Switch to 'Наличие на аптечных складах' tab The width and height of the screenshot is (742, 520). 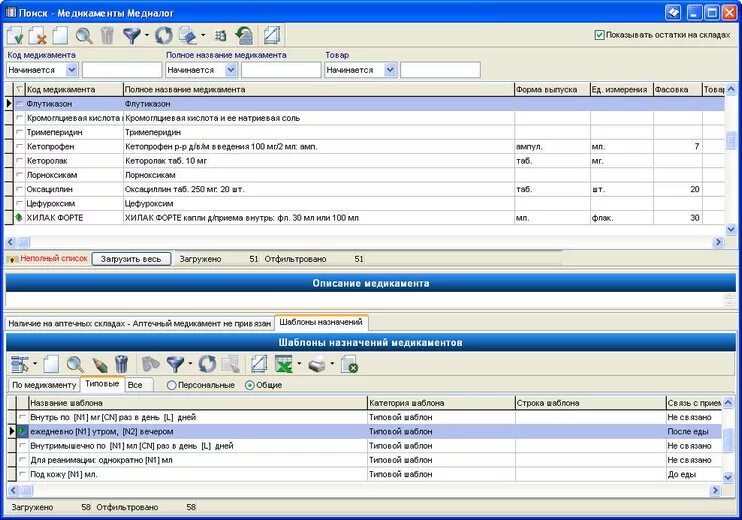[x=140, y=324]
